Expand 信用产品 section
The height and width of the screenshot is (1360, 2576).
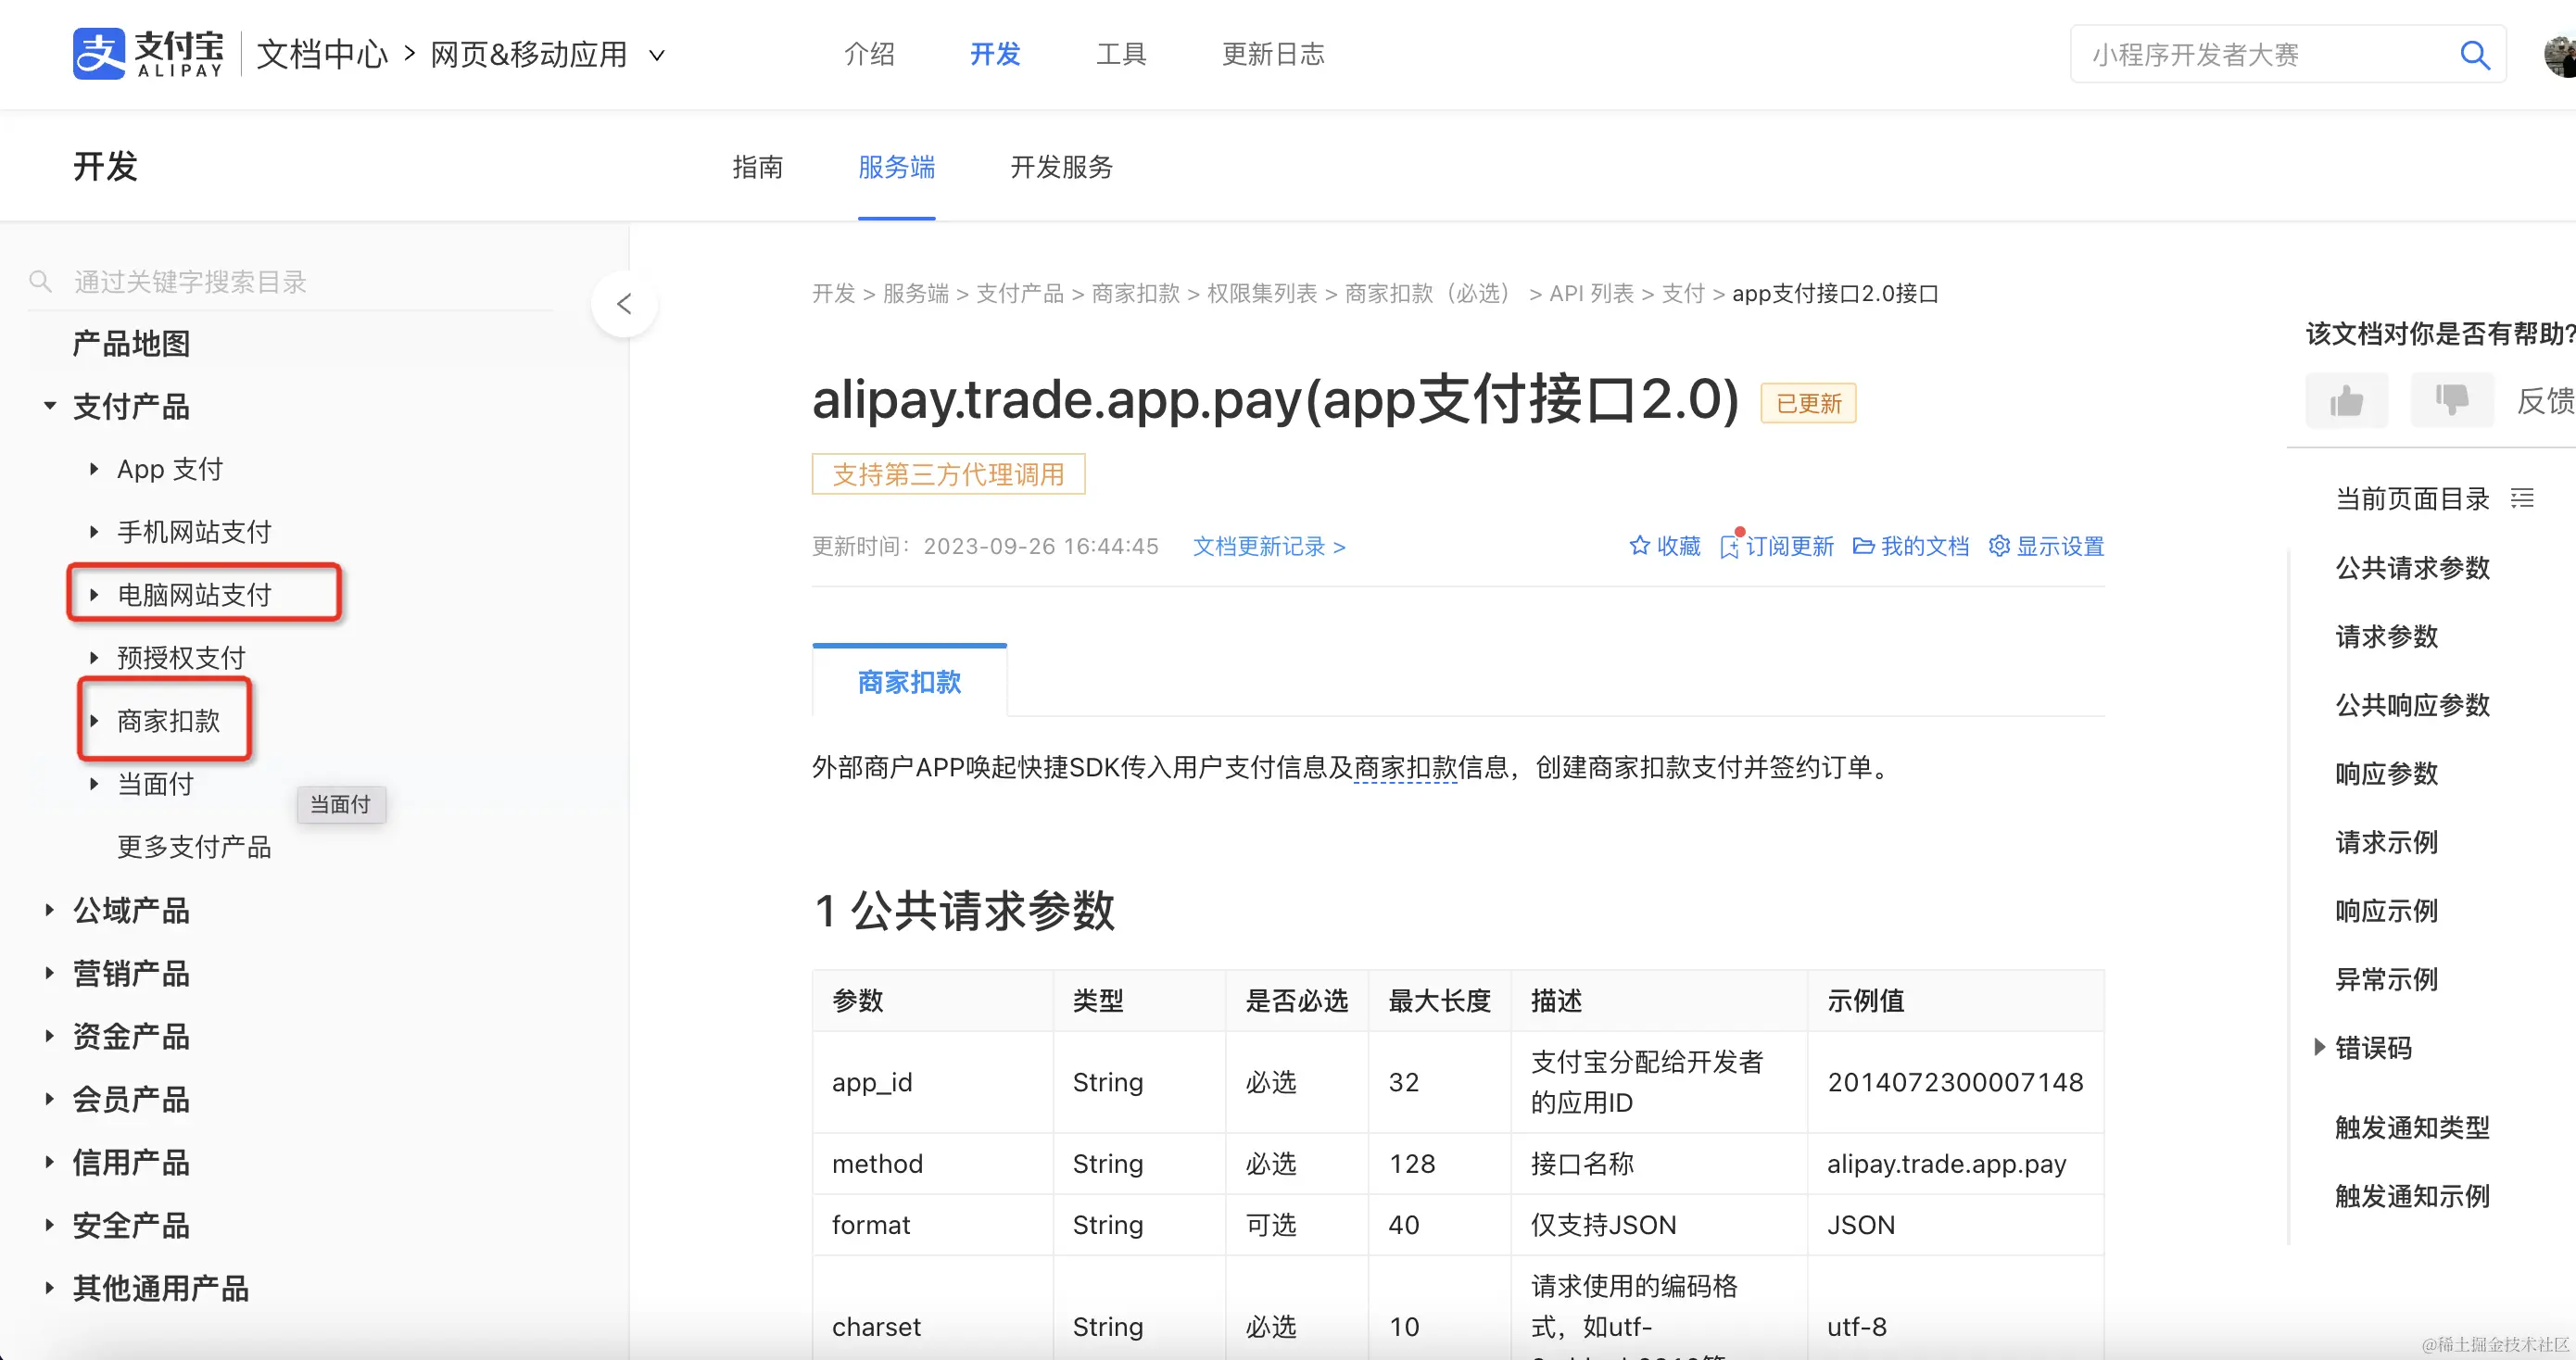[49, 1161]
